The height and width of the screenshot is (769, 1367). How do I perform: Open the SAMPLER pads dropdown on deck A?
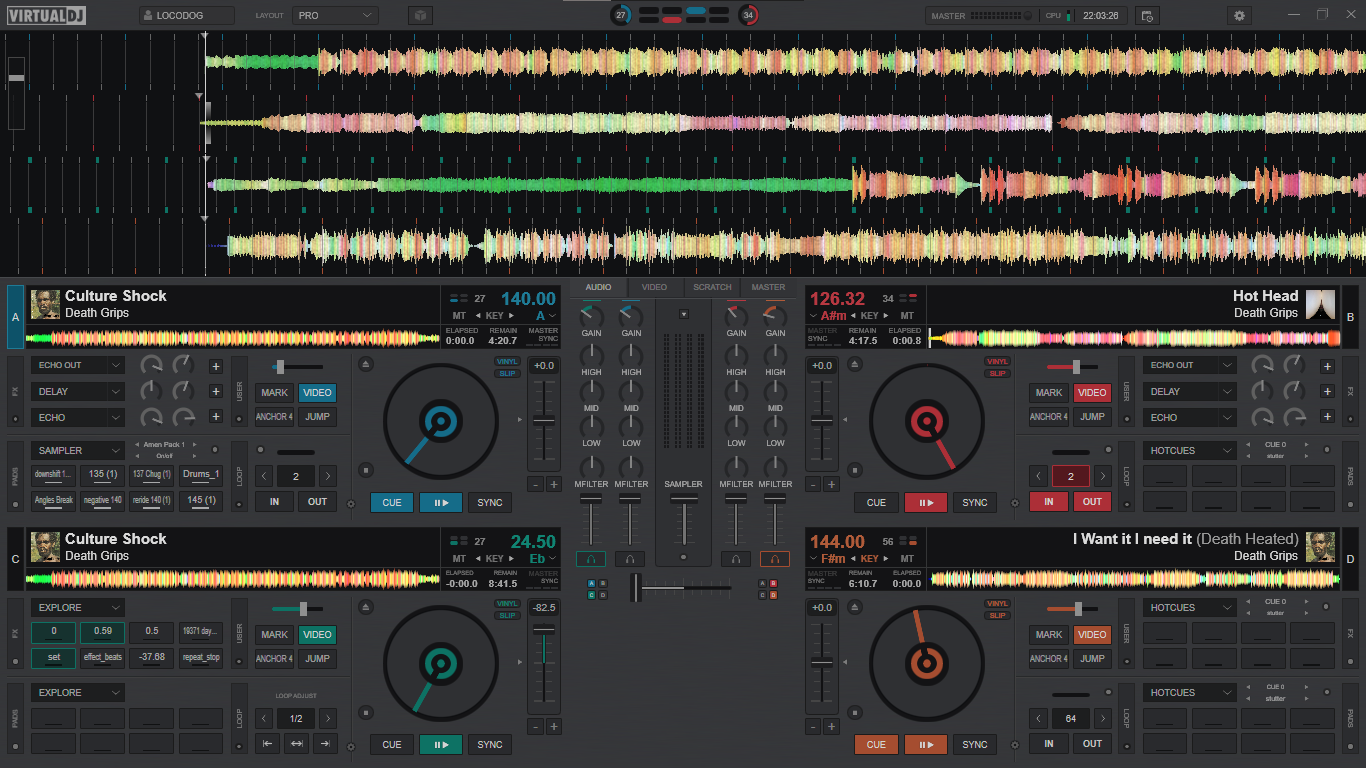[x=78, y=451]
